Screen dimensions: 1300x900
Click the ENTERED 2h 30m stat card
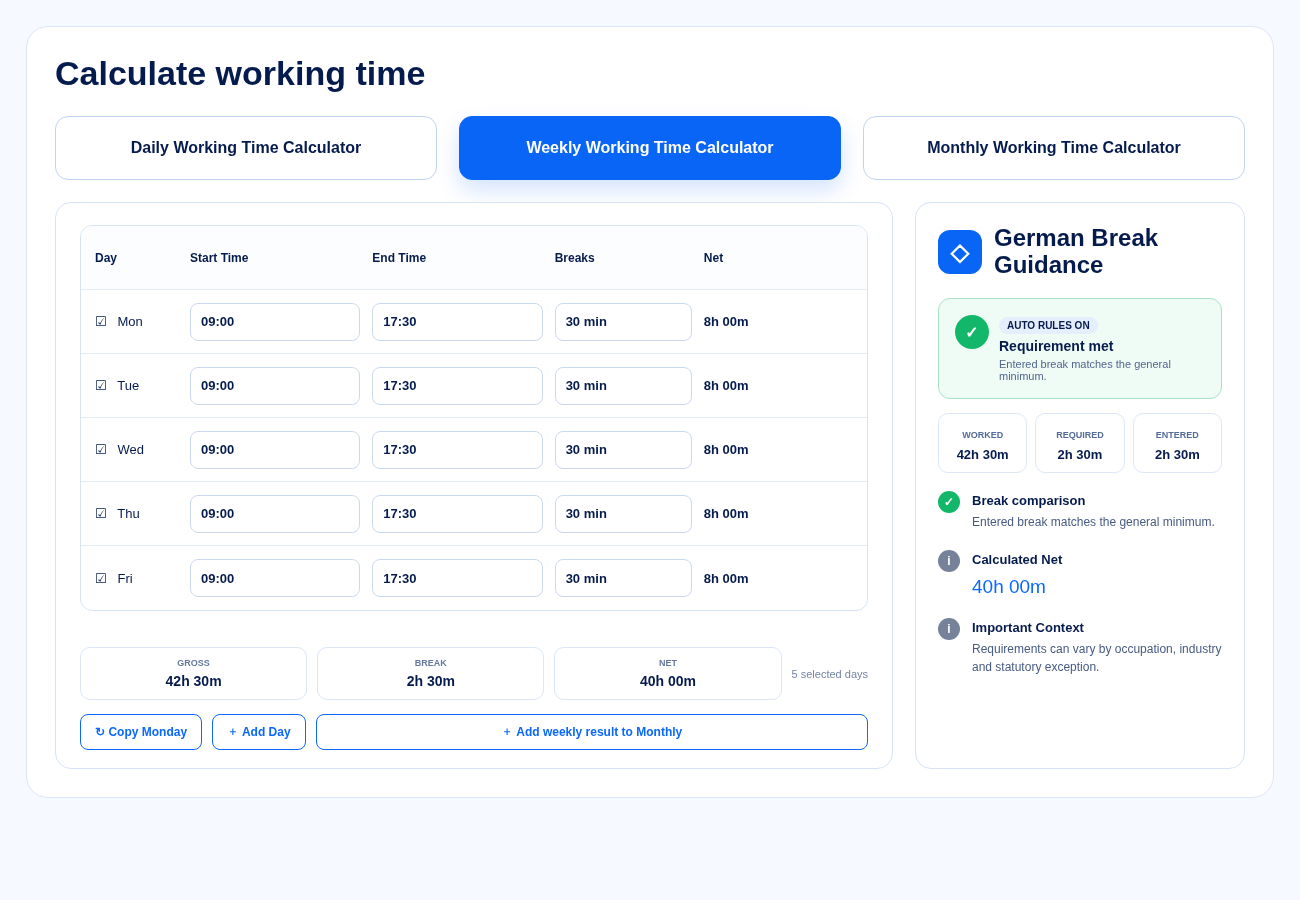click(x=1177, y=443)
